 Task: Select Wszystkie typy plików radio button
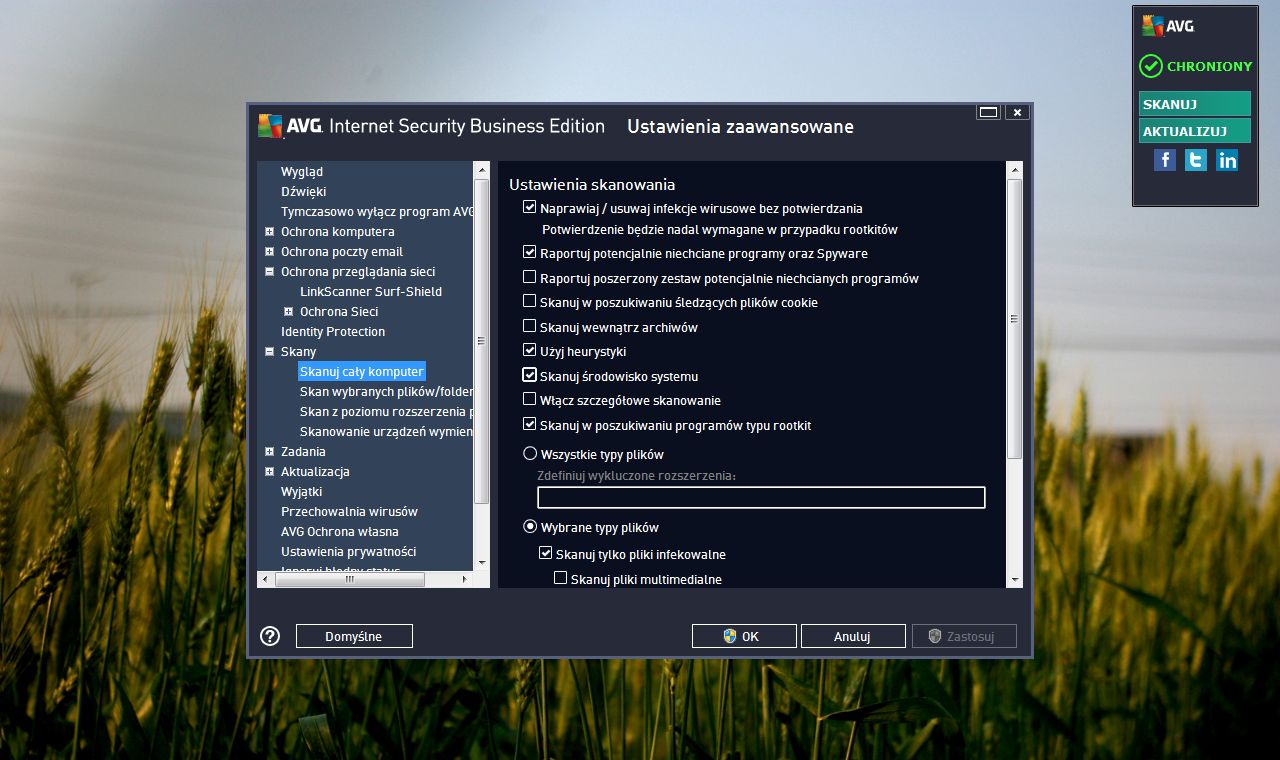530,454
